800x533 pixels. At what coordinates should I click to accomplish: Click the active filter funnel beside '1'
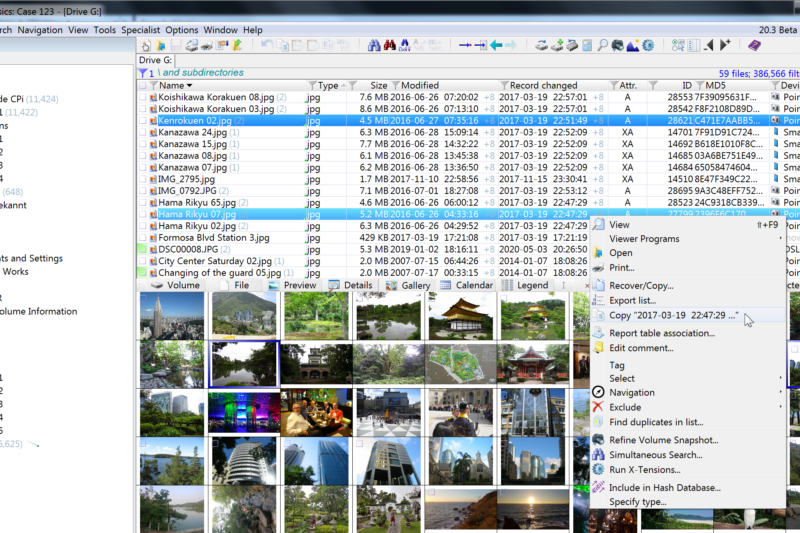pos(143,73)
